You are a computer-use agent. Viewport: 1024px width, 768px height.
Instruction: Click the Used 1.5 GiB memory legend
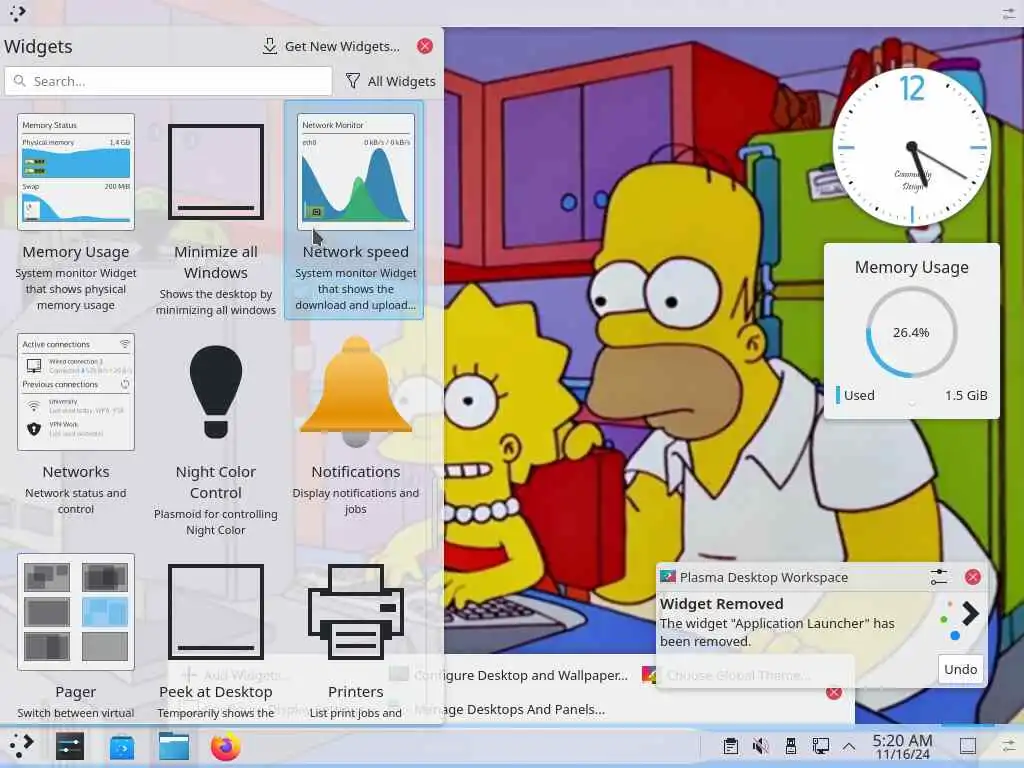(x=912, y=395)
